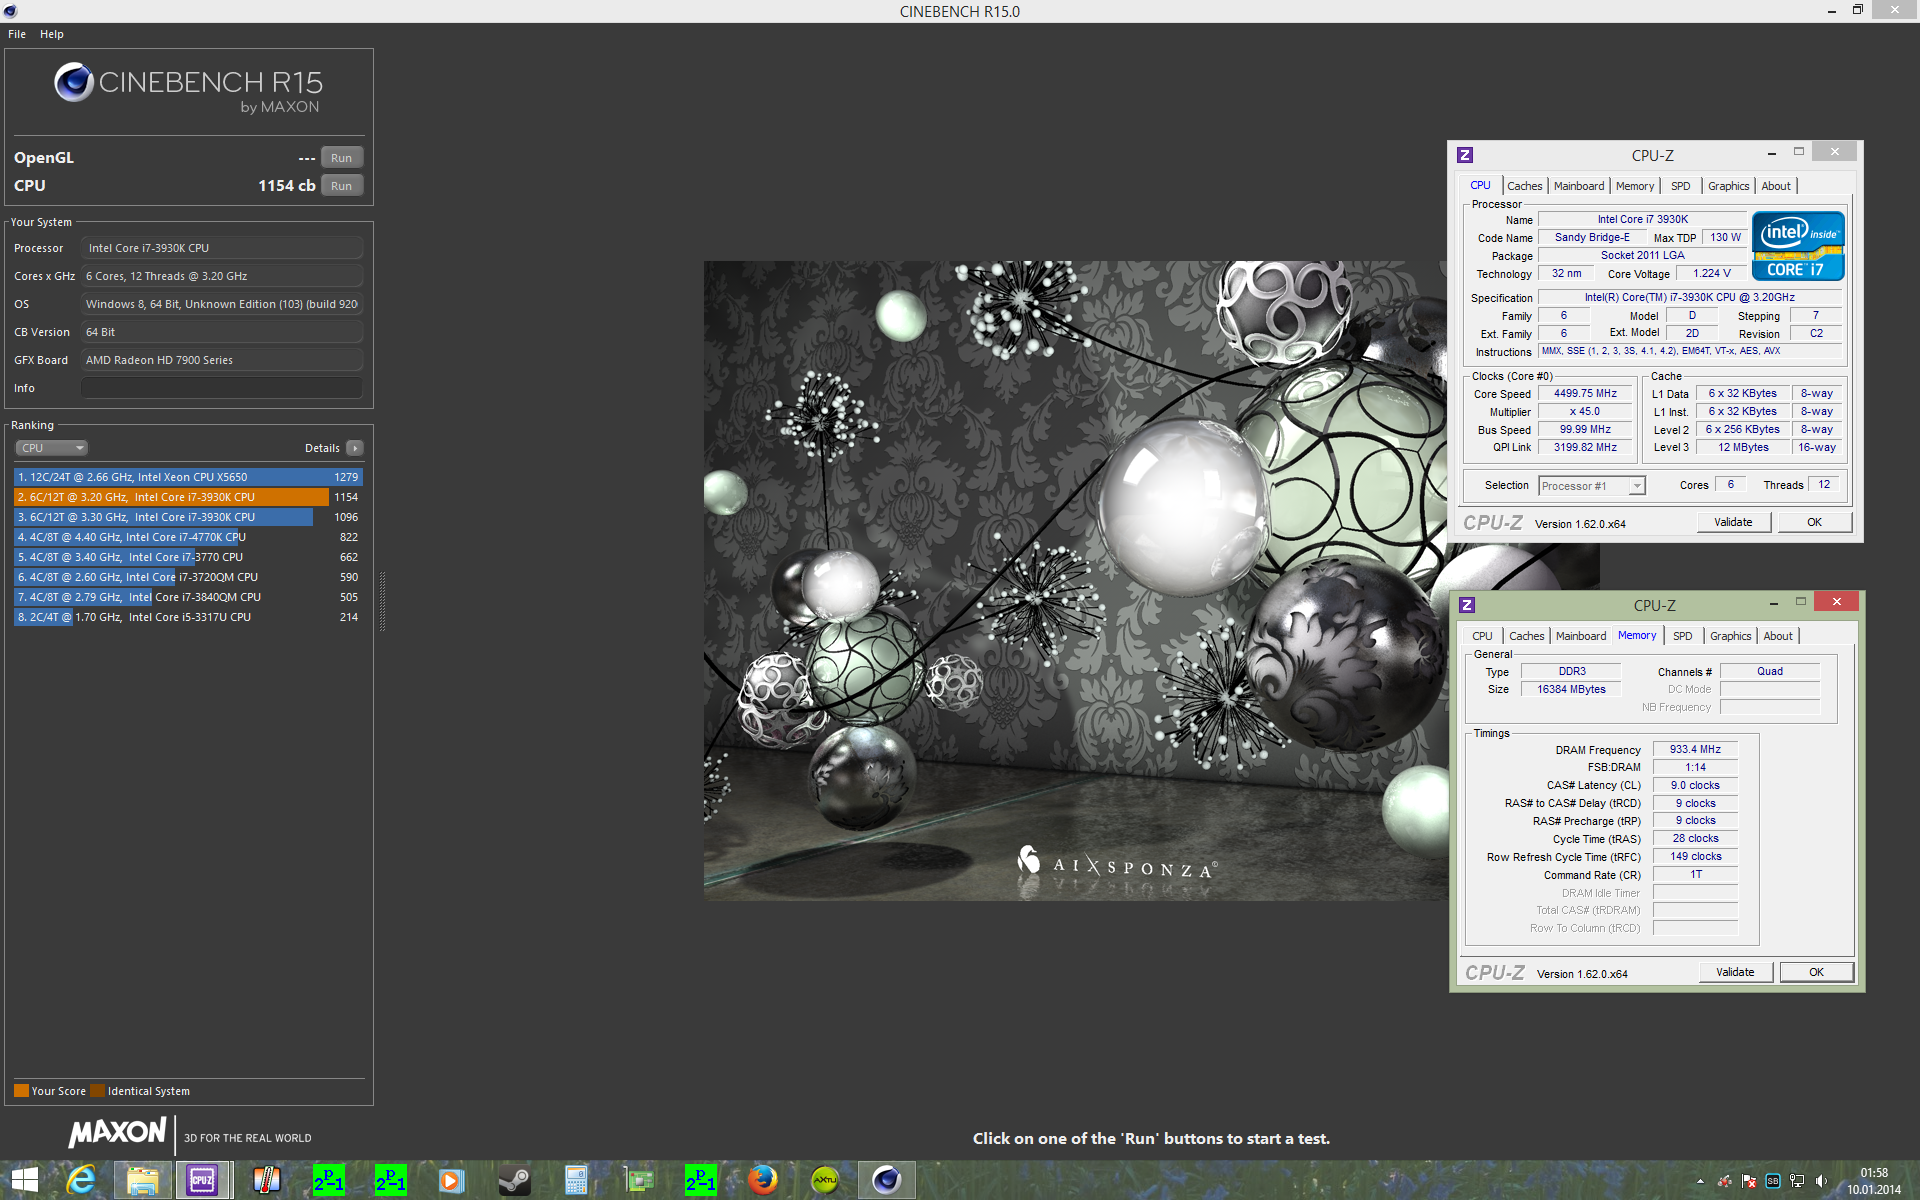Click the CPU-Z title icon in the lower window

(x=1467, y=605)
